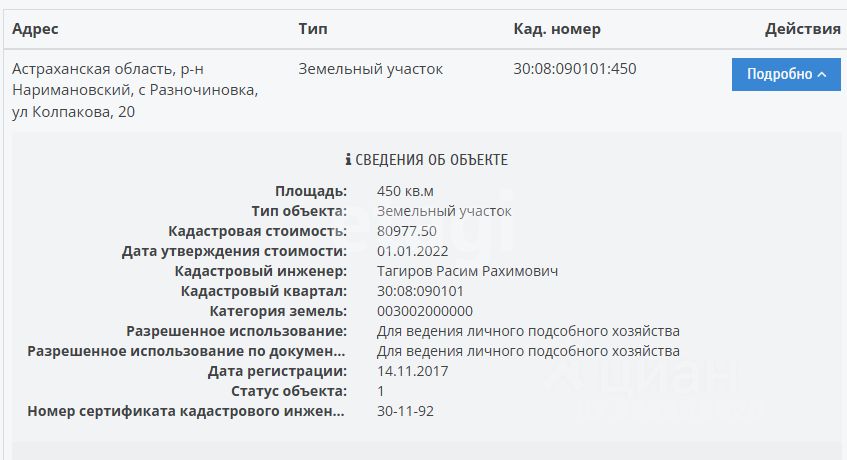Image resolution: width=847 pixels, height=460 pixels.
Task: Click the Земельный участок cell in the Тип column
Action: [x=370, y=69]
